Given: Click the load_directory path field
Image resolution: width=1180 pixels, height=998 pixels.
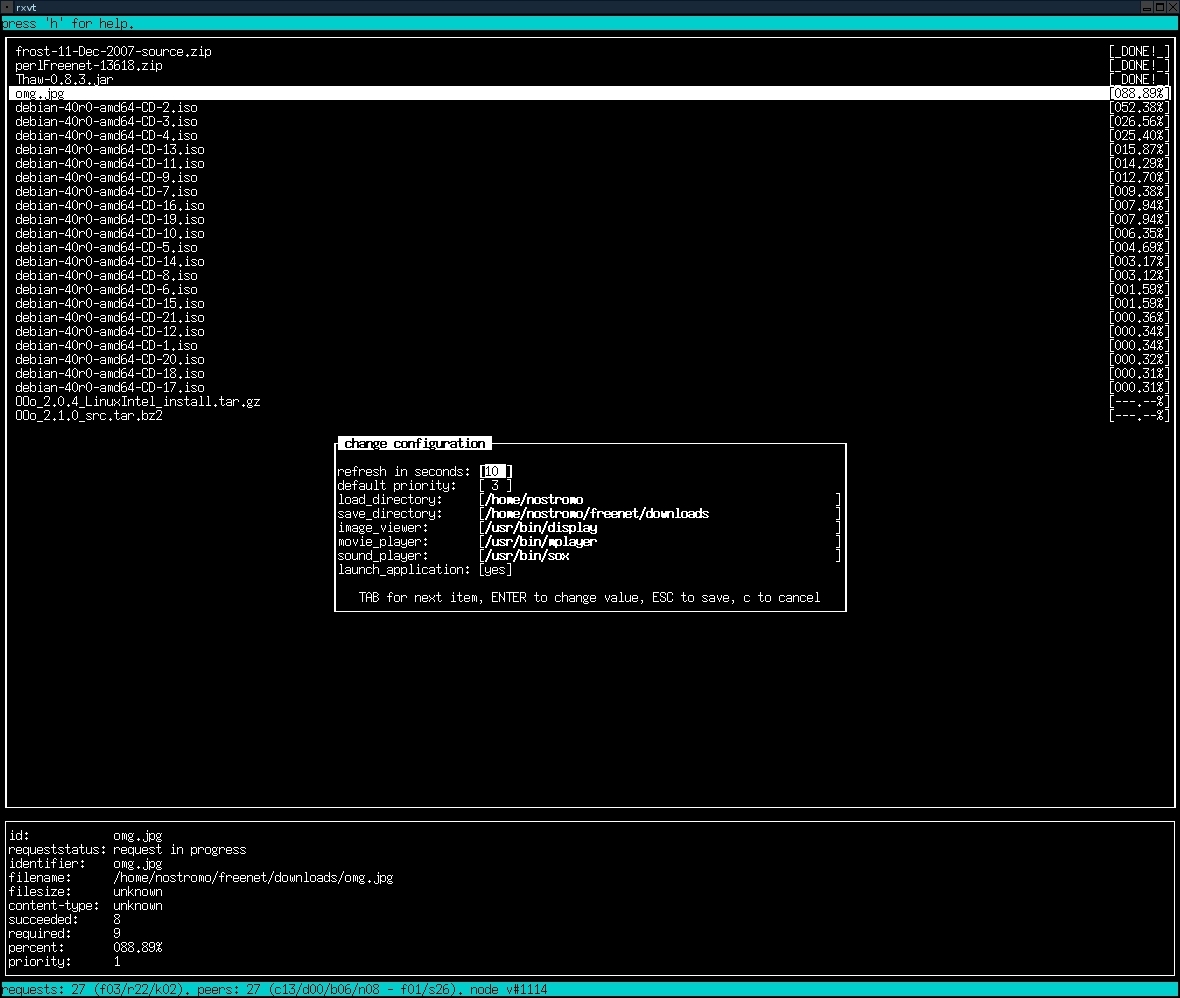Looking at the screenshot, I should (659, 499).
